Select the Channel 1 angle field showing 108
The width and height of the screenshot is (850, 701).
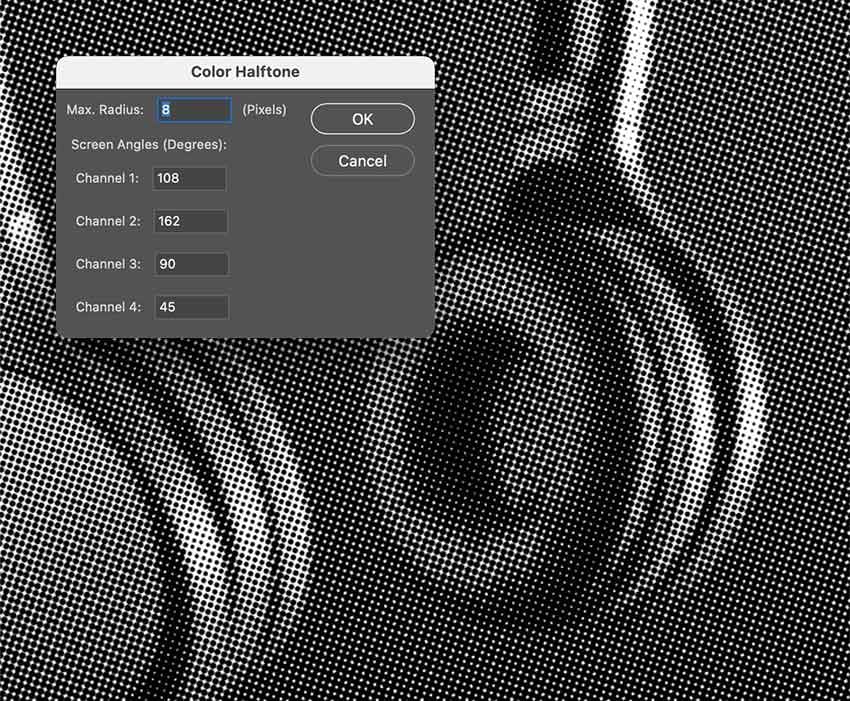pos(189,178)
